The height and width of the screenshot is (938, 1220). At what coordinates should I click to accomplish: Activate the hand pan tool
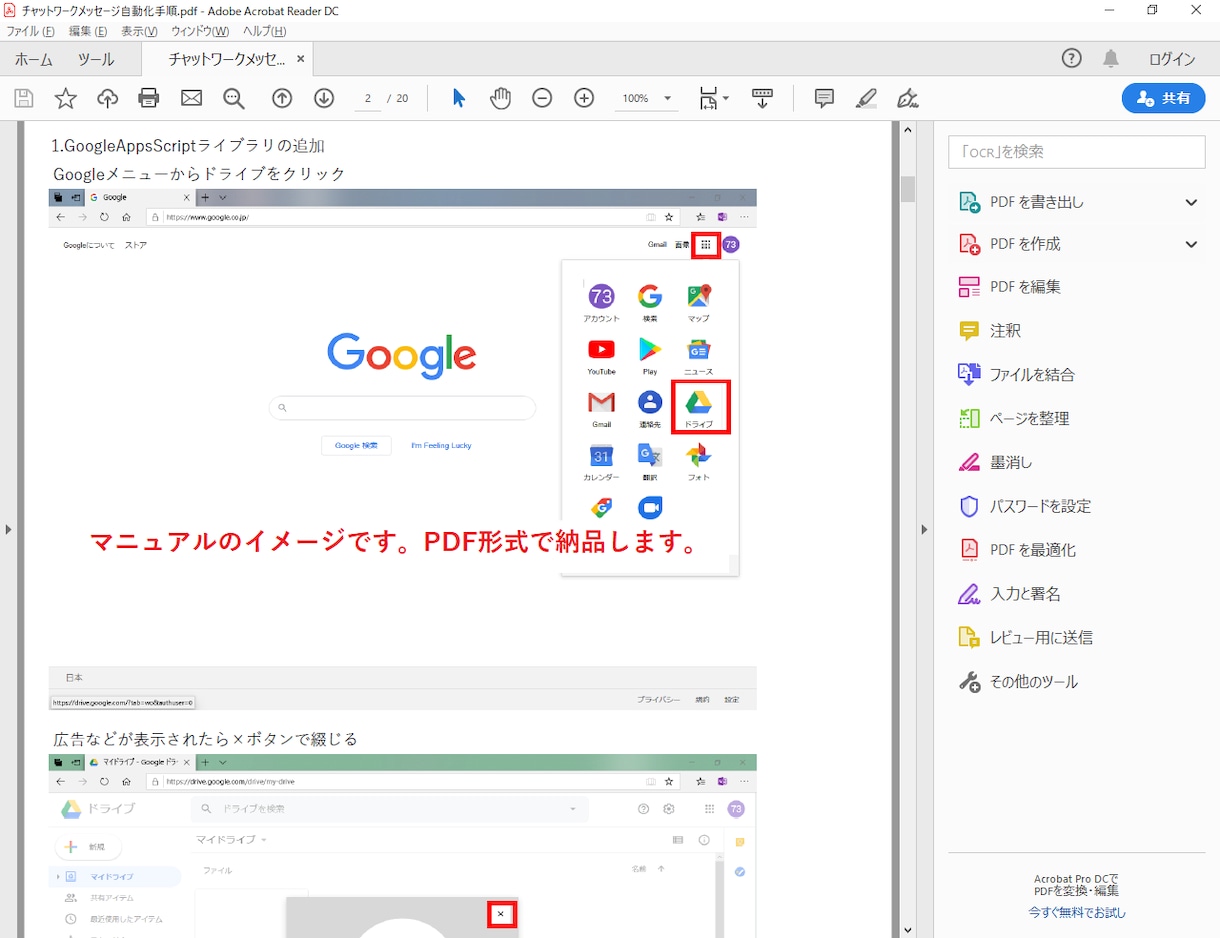[x=501, y=98]
